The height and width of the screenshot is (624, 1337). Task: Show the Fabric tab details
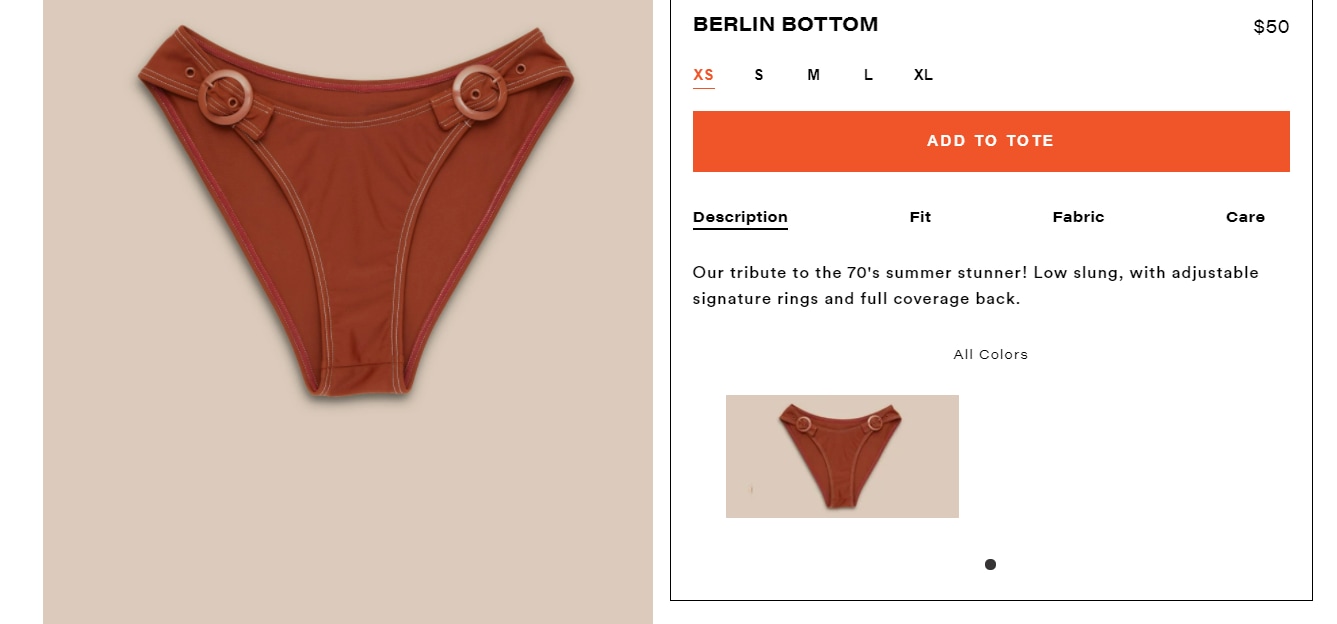tap(1078, 217)
